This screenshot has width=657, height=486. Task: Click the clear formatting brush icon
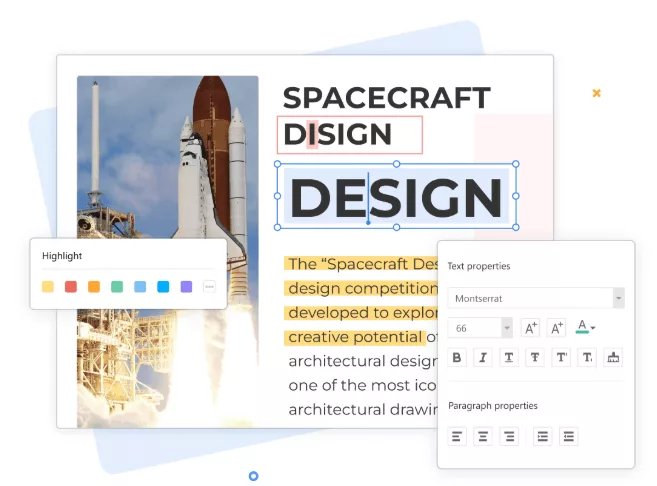pos(613,357)
